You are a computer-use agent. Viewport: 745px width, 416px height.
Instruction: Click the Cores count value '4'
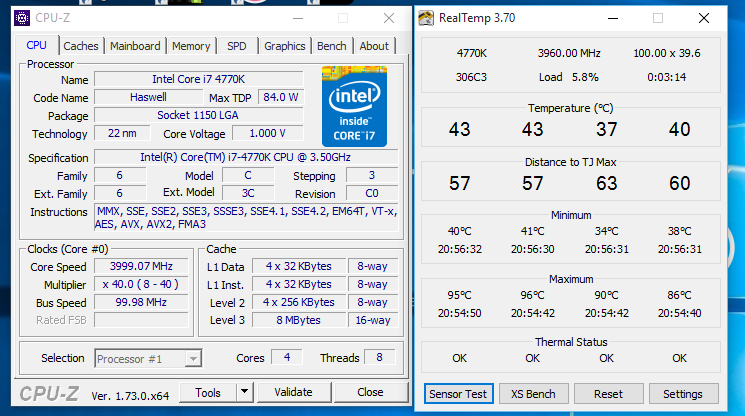click(x=287, y=357)
